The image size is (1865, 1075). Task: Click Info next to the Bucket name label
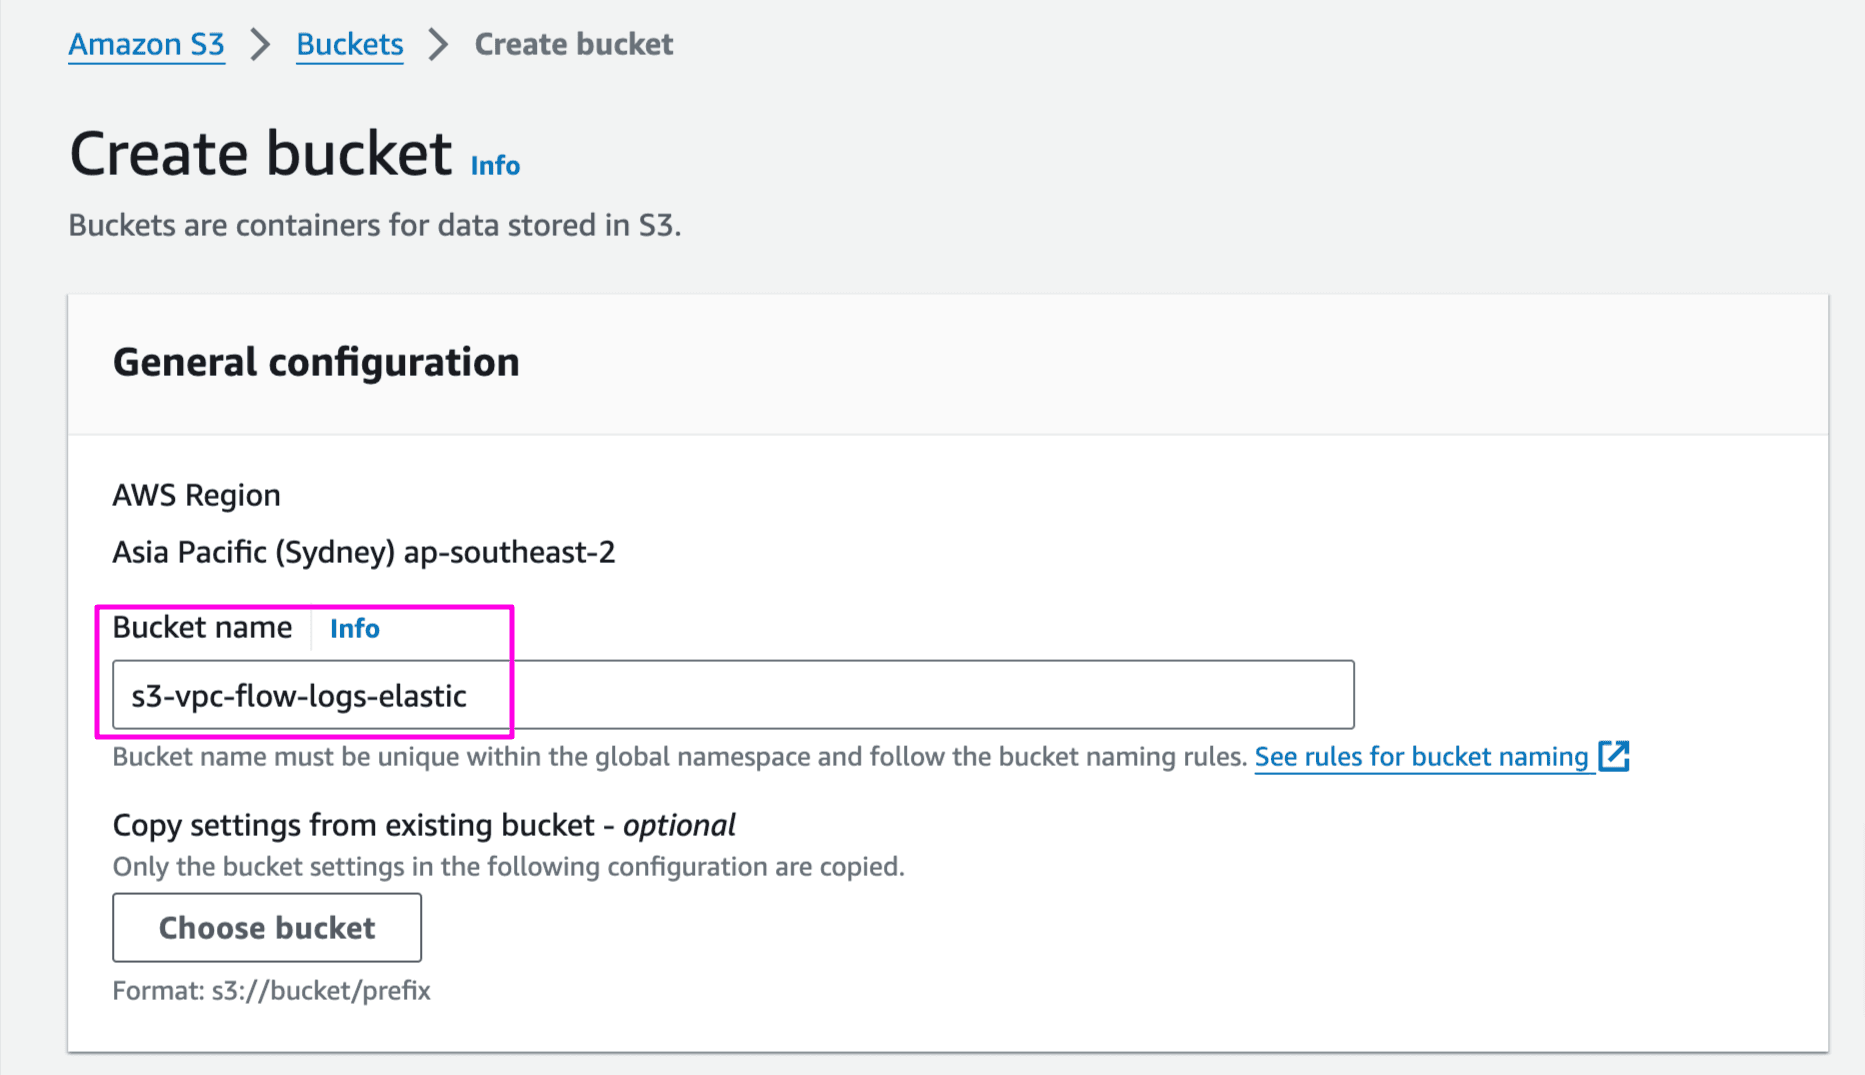point(354,628)
